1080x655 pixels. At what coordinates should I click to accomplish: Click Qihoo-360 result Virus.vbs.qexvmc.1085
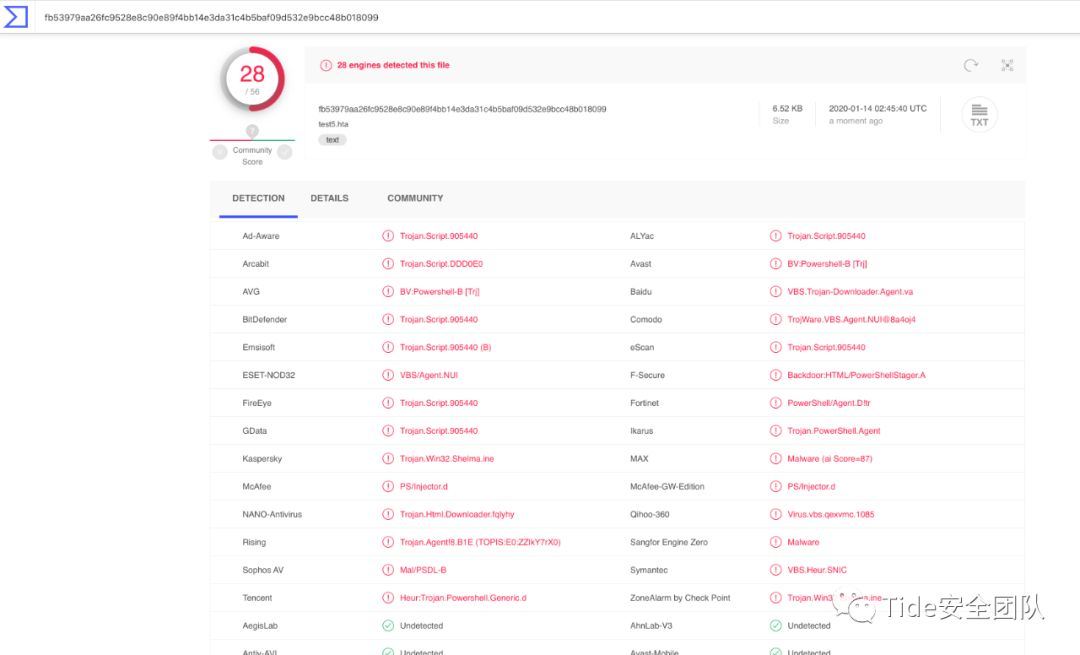(x=831, y=514)
